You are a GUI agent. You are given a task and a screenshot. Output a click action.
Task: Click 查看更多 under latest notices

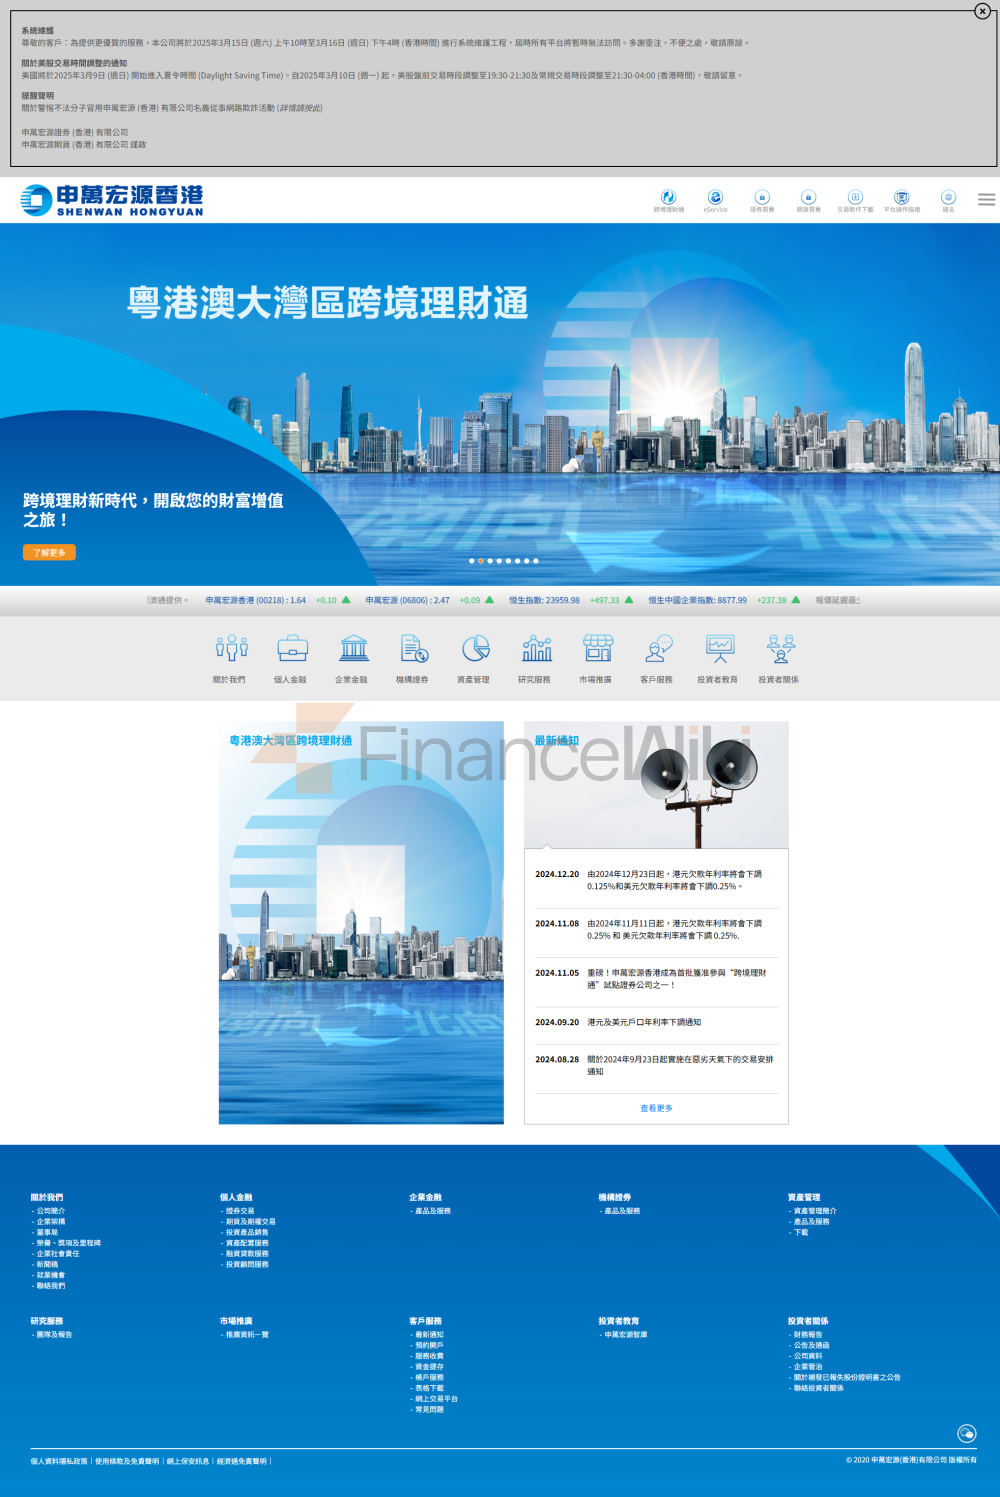click(656, 1108)
